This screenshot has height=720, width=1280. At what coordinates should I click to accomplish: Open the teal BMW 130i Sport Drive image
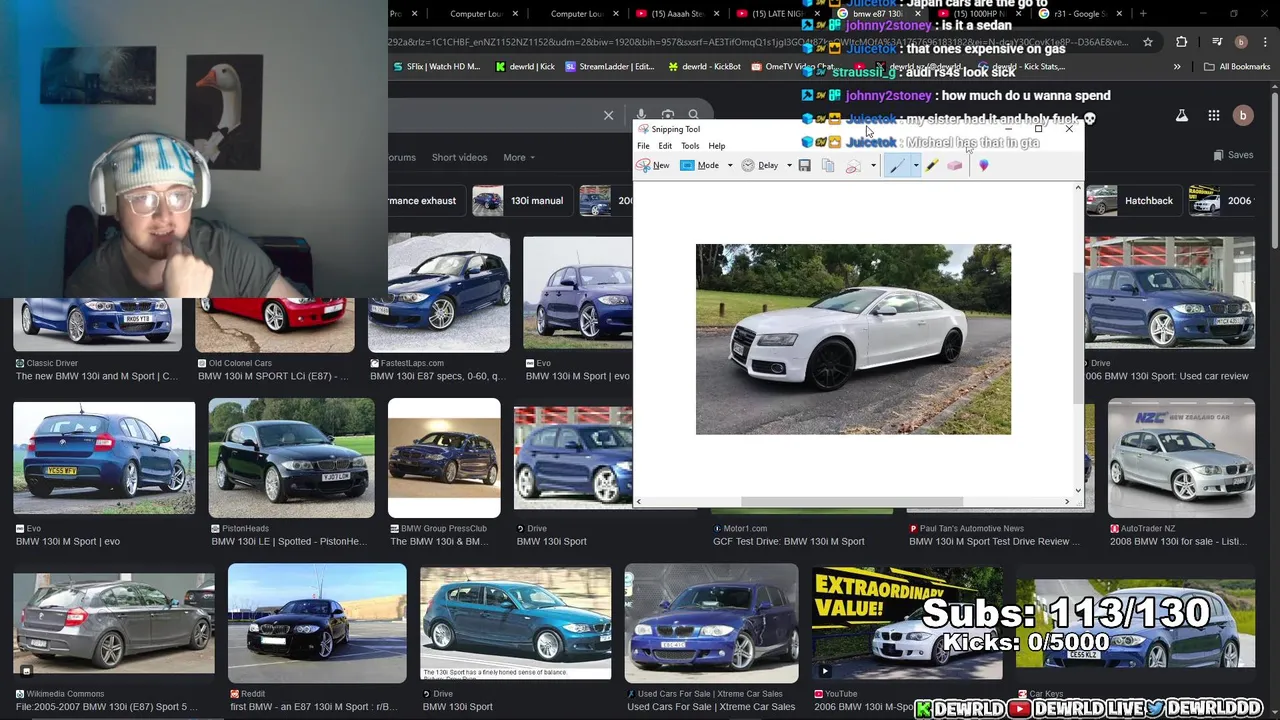[515, 623]
